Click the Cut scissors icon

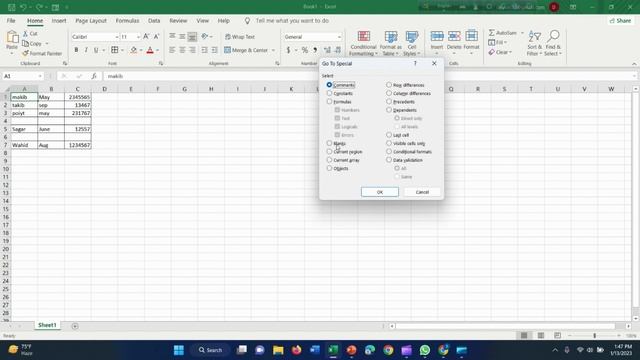pos(25,33)
